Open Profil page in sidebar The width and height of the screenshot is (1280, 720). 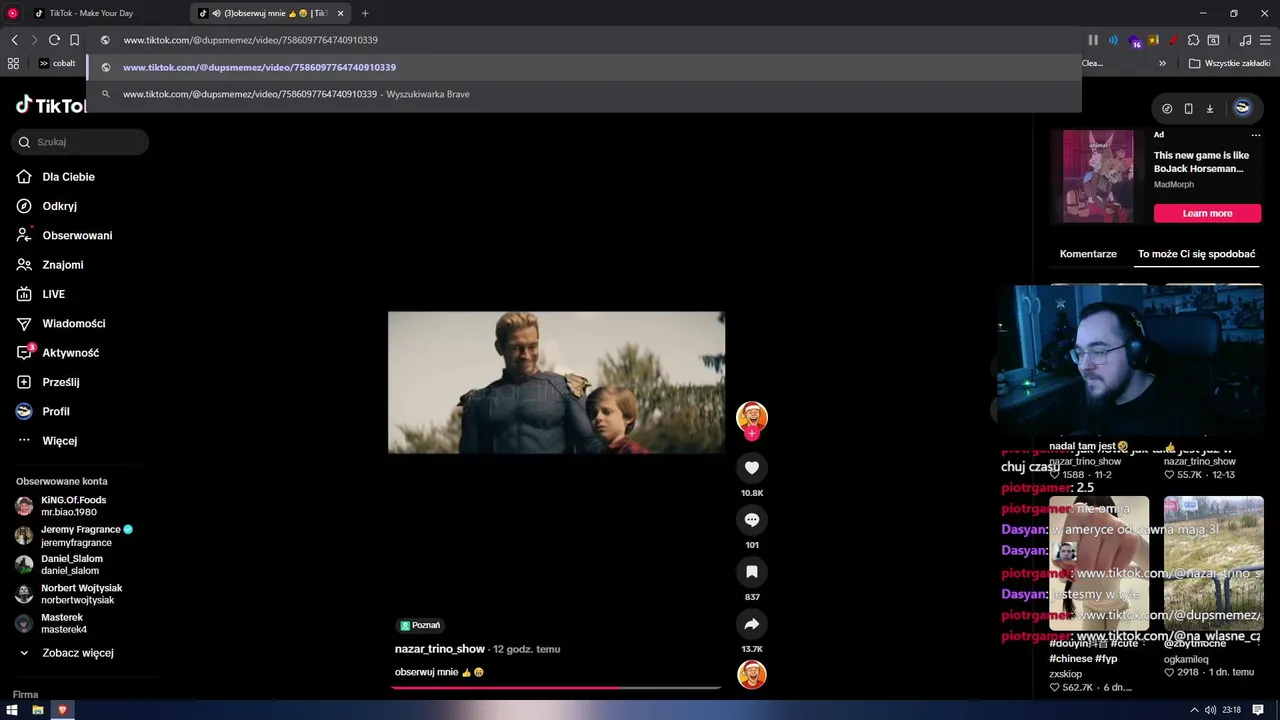pyautogui.click(x=55, y=411)
